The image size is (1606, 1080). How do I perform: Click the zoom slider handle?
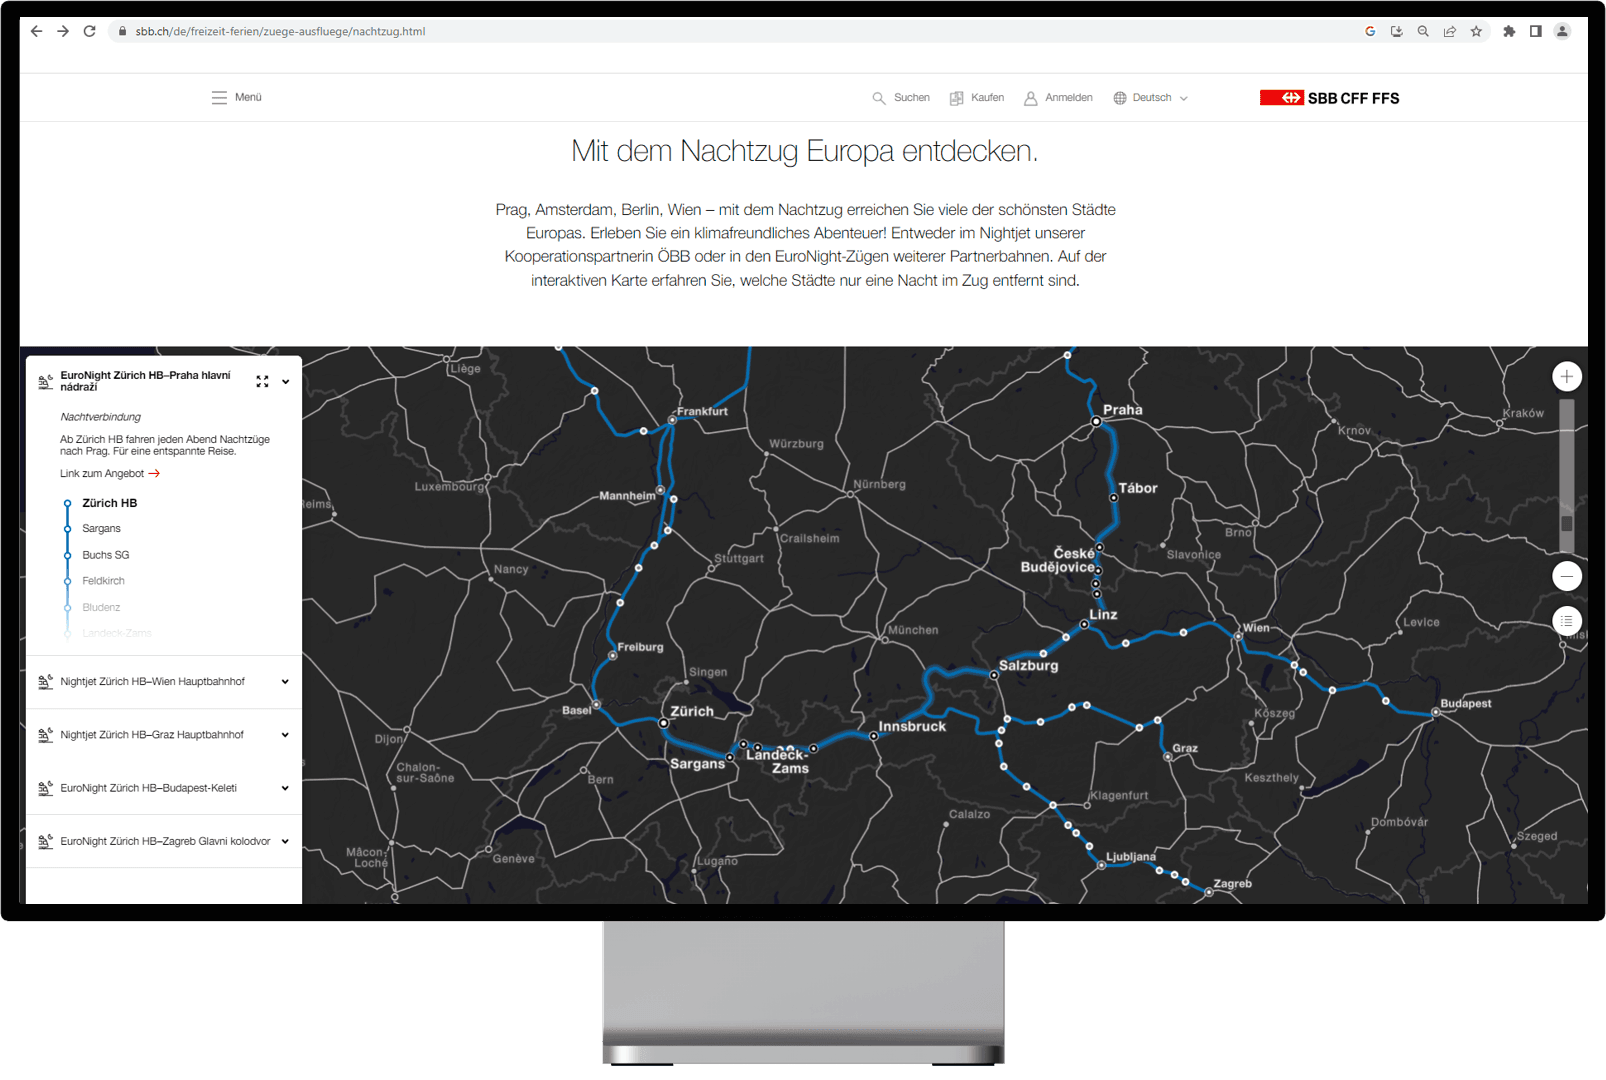click(x=1567, y=523)
